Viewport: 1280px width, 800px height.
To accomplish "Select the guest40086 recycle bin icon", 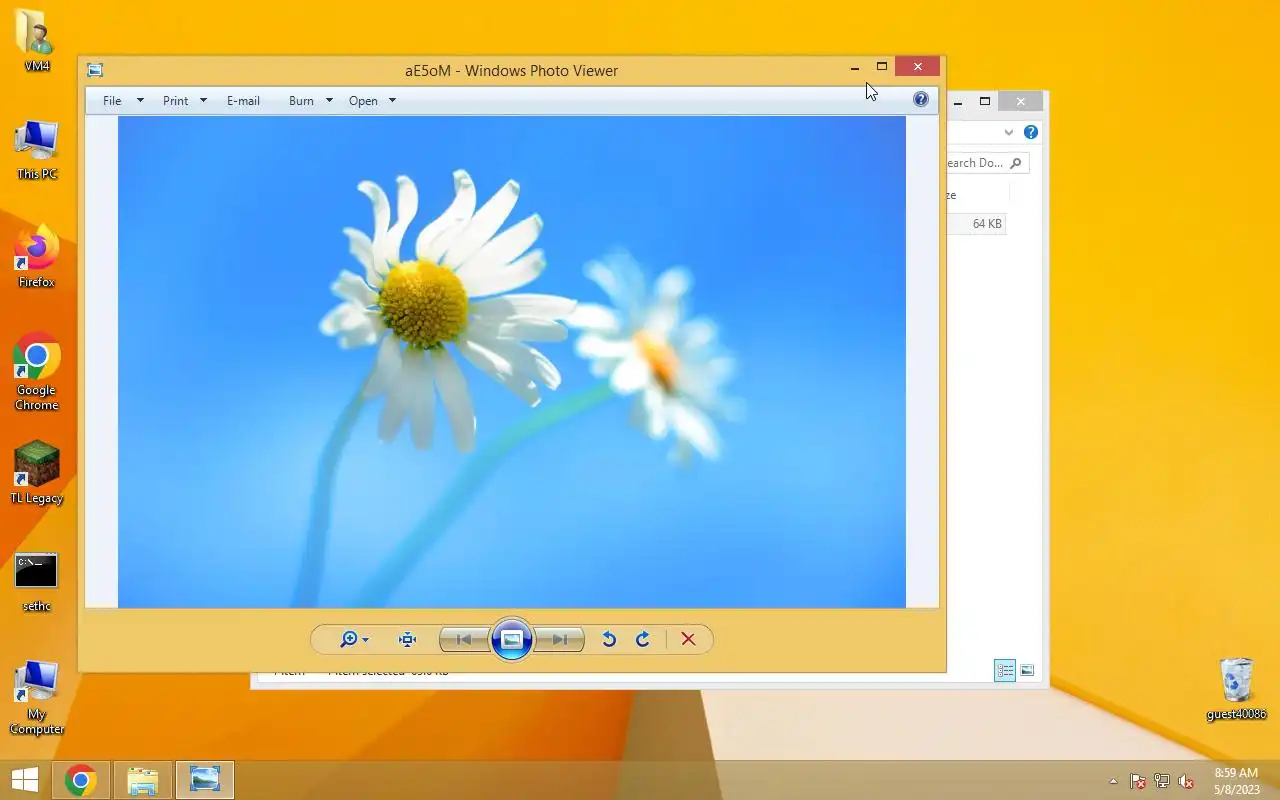I will coord(1237,688).
